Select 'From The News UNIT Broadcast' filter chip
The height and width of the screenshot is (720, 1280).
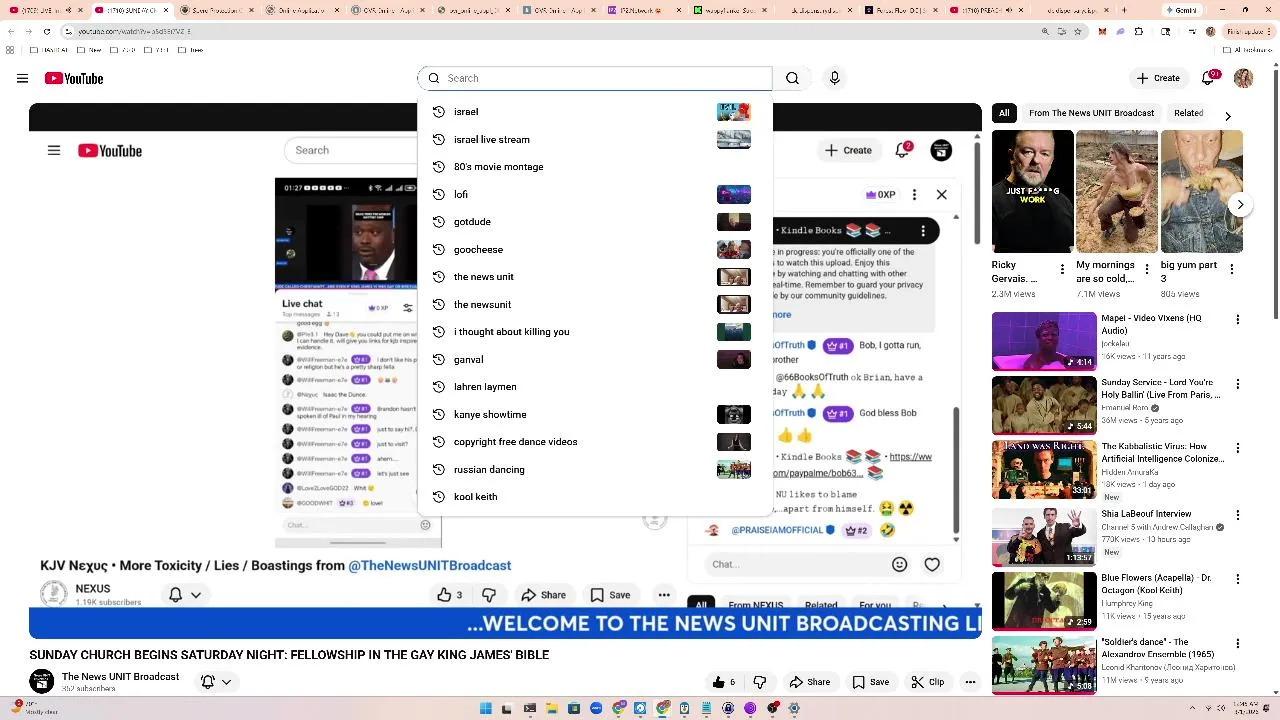point(1092,113)
